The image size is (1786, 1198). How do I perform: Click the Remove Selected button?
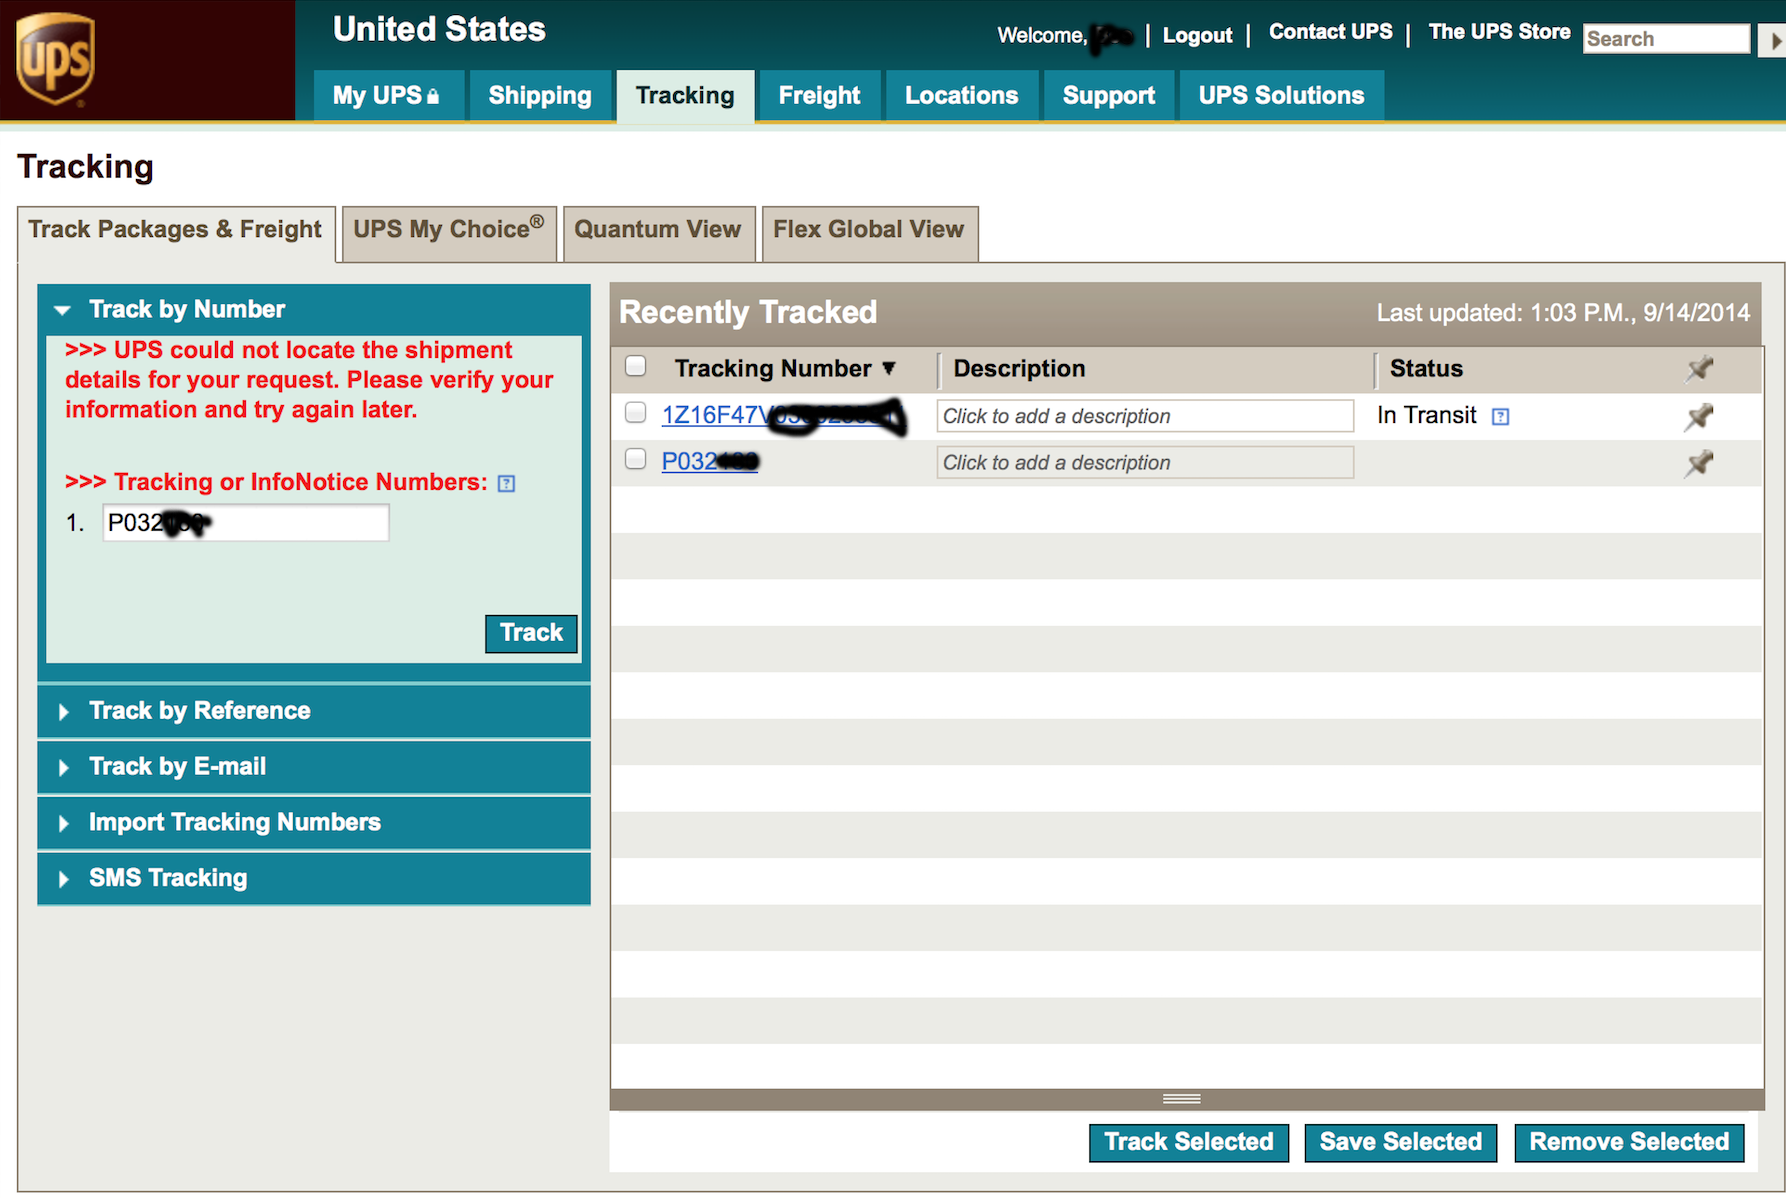1629,1142
